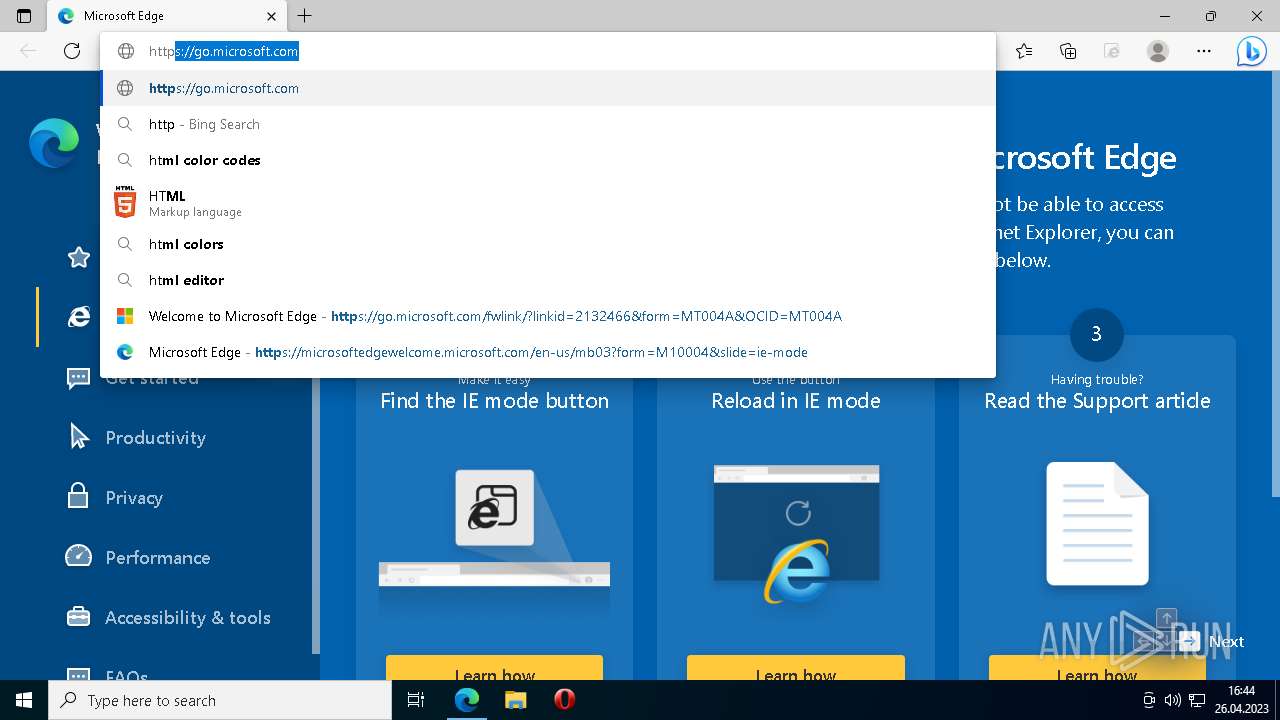Viewport: 1280px width, 720px height.
Task: Close the Microsoft Edge tab
Action: pos(272,16)
